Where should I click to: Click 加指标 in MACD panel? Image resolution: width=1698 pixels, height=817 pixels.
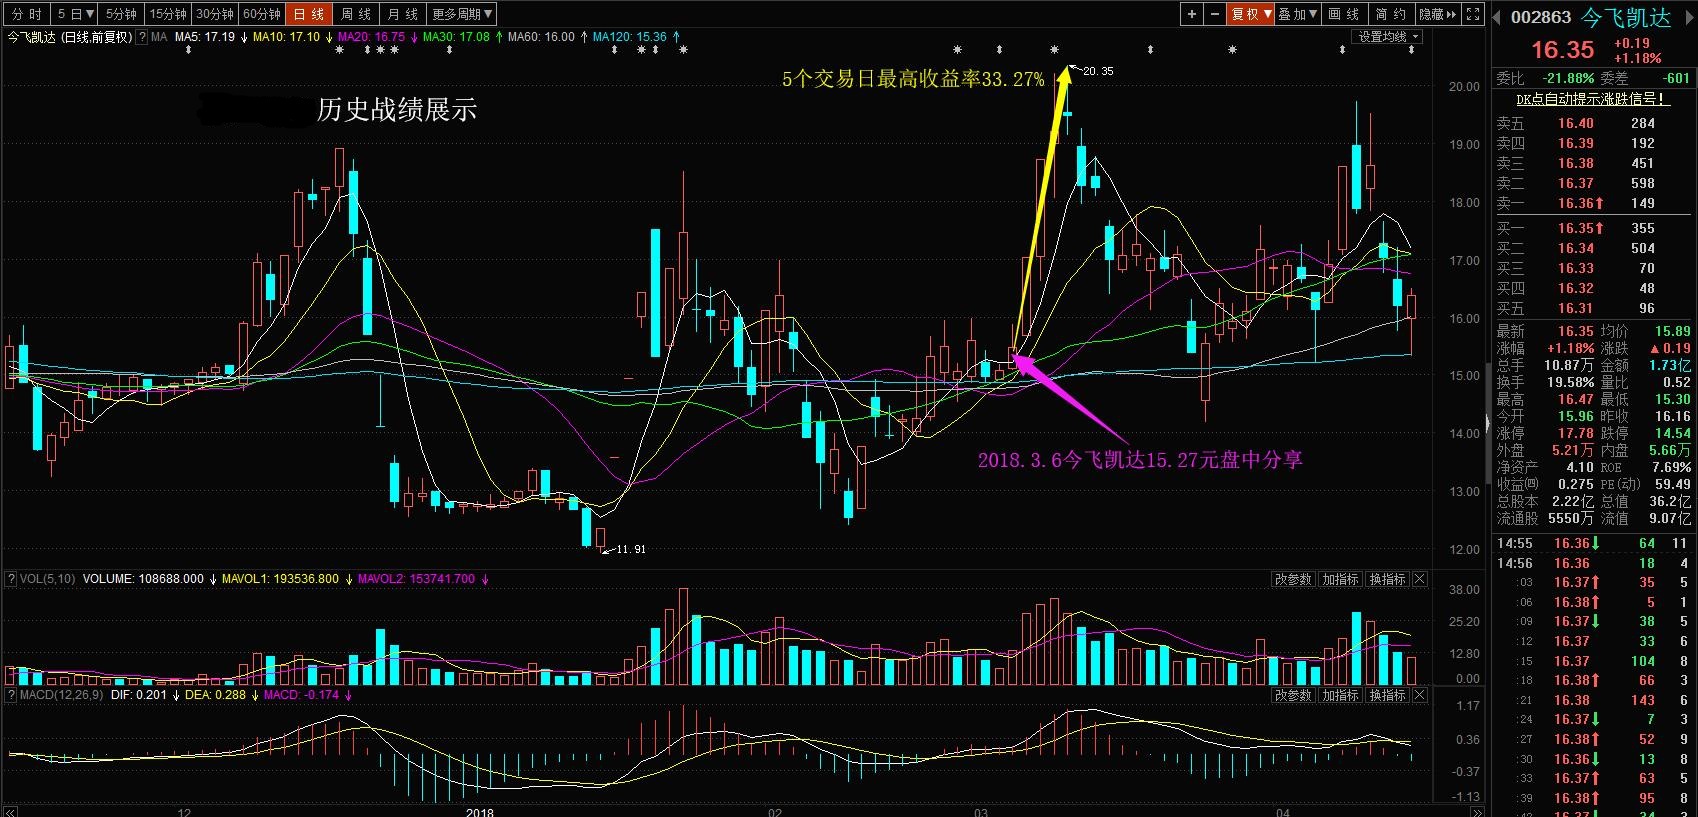tap(1340, 695)
